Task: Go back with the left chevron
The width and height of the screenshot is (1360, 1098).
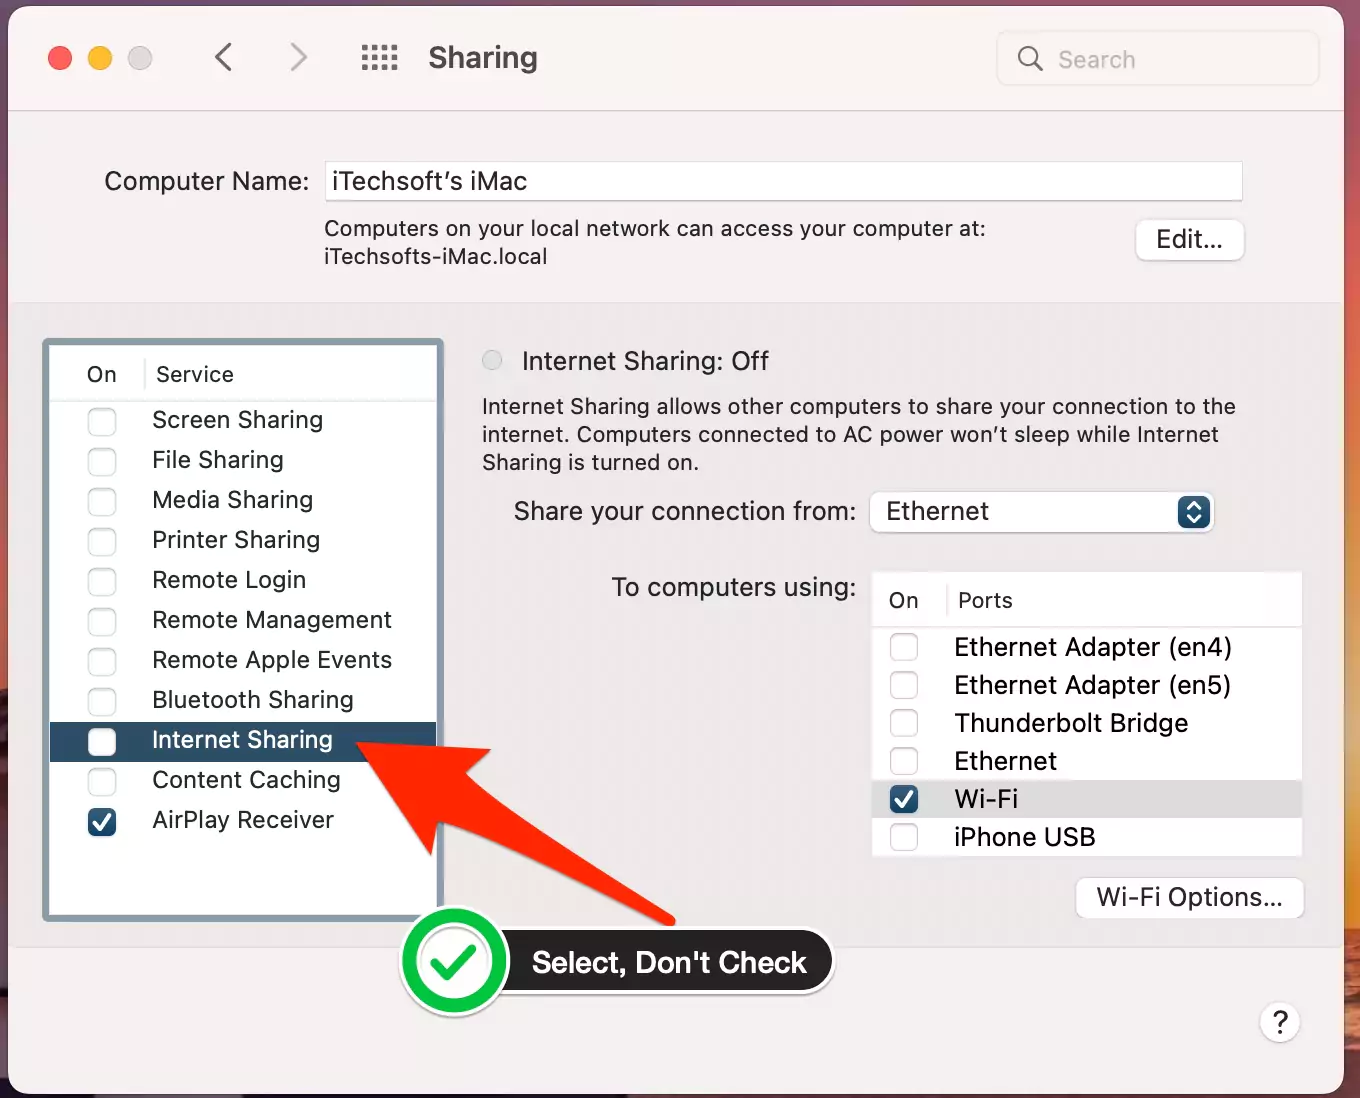Action: tap(224, 58)
